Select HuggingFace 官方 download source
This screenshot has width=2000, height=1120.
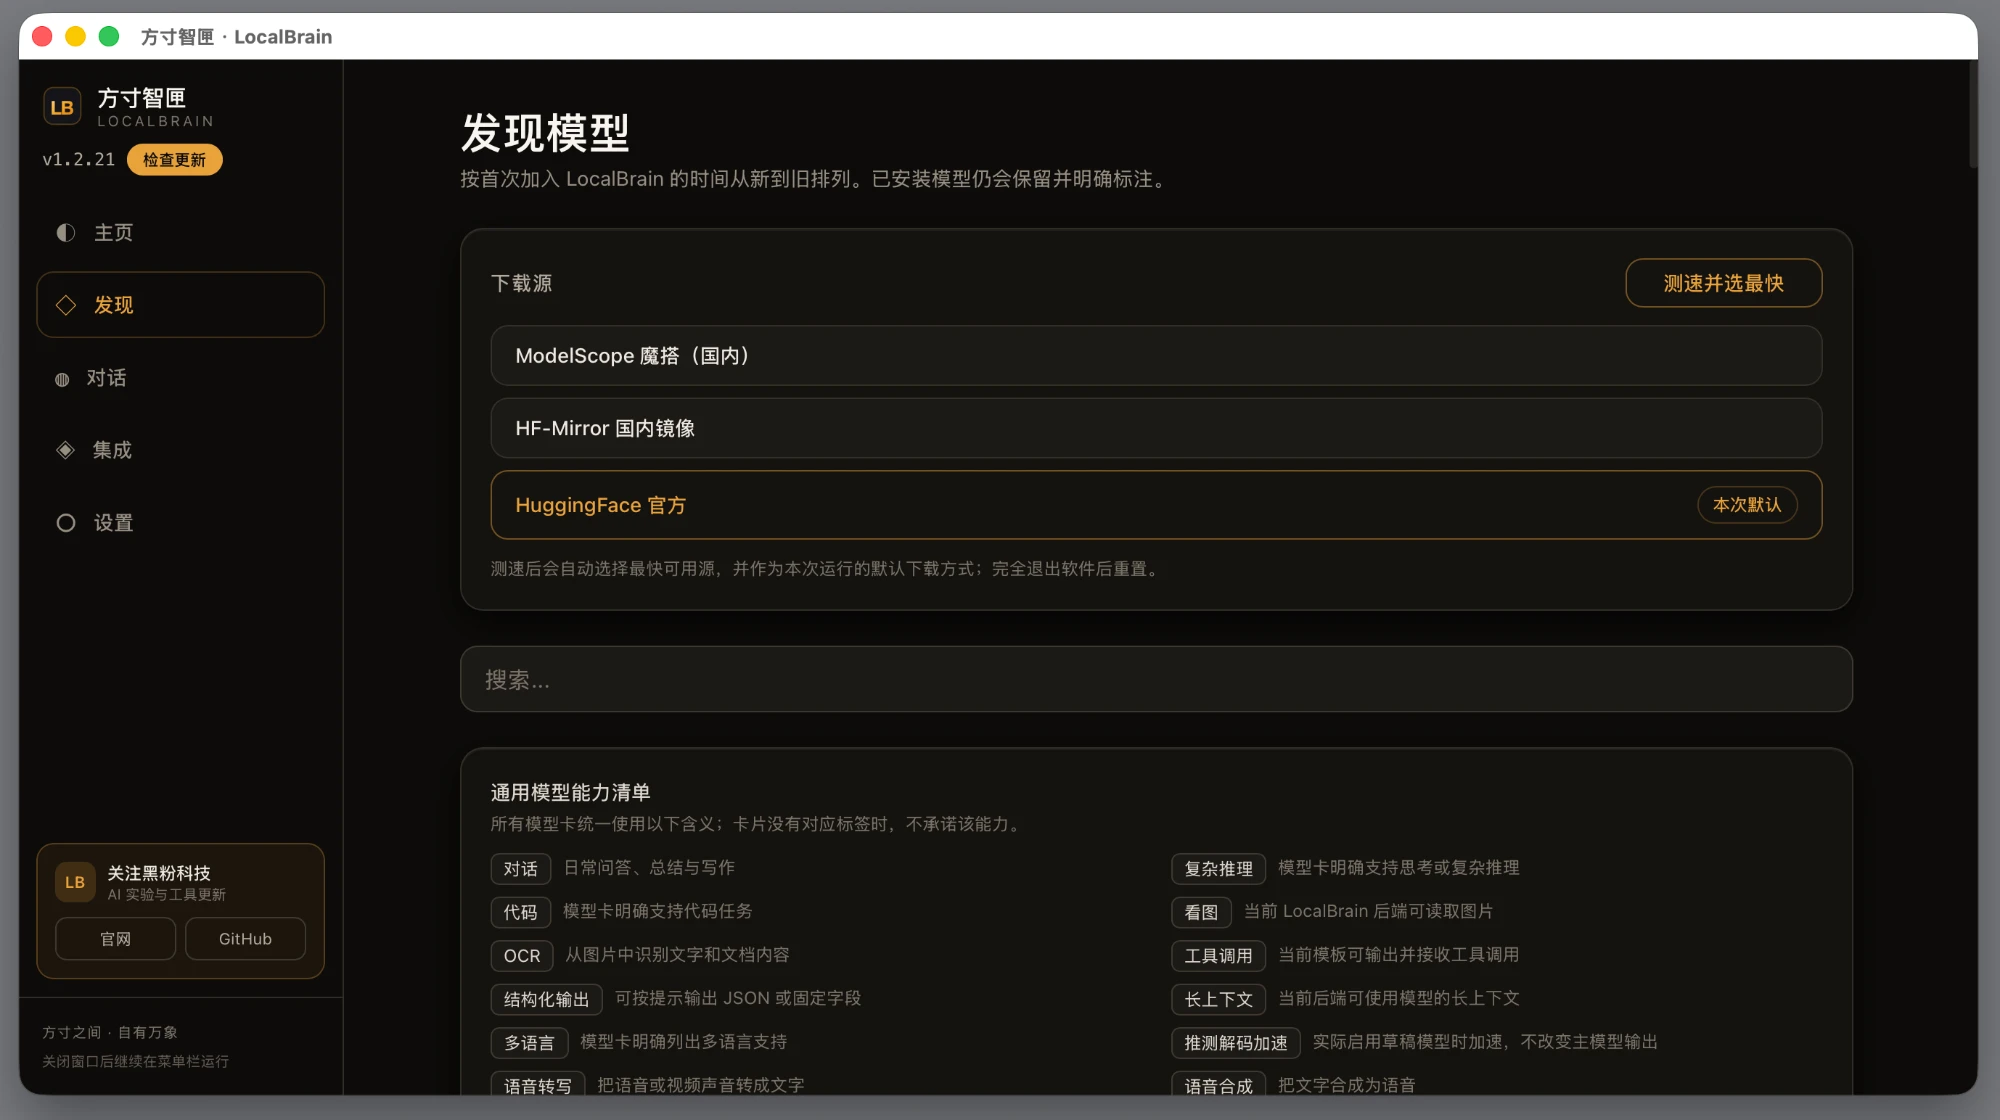(x=1156, y=505)
